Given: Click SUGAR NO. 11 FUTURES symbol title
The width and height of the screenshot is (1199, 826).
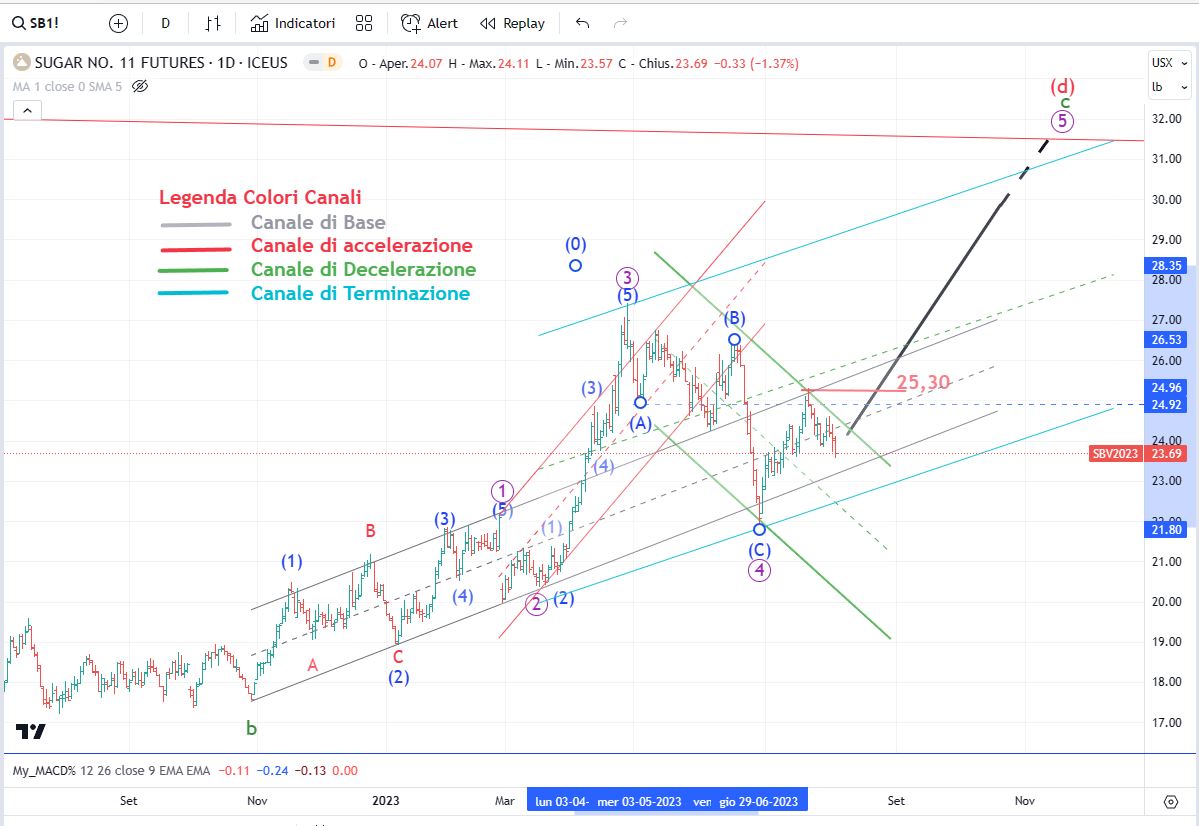Looking at the screenshot, I should click(161, 63).
